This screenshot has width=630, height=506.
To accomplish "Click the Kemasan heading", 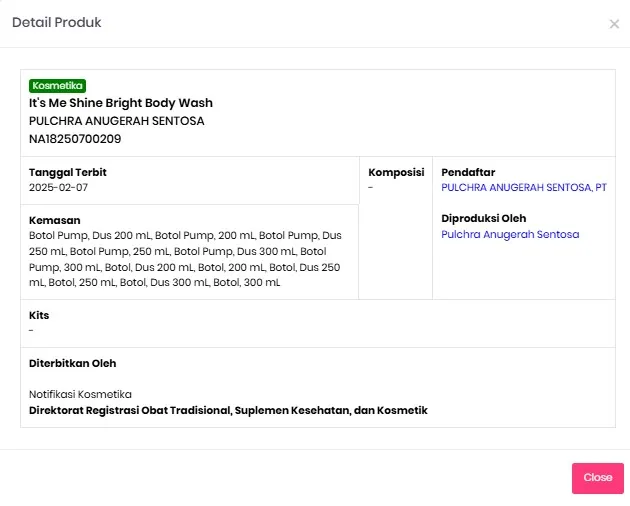I will pos(54,220).
